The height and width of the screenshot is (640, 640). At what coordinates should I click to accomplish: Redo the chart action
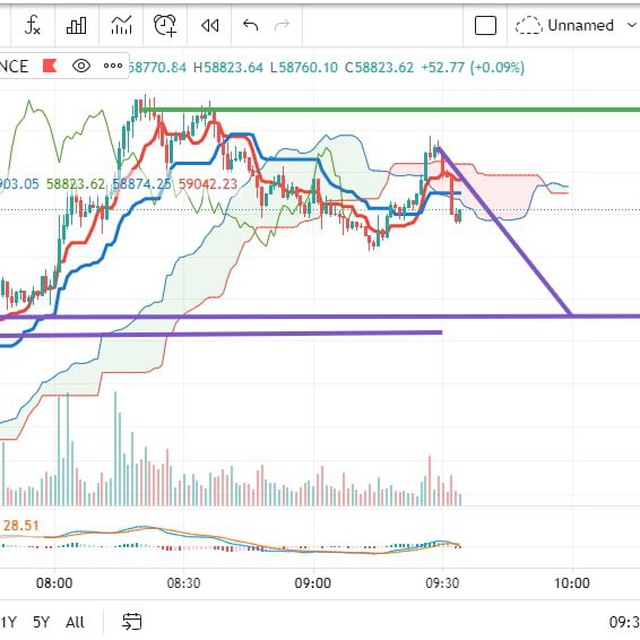coord(282,25)
